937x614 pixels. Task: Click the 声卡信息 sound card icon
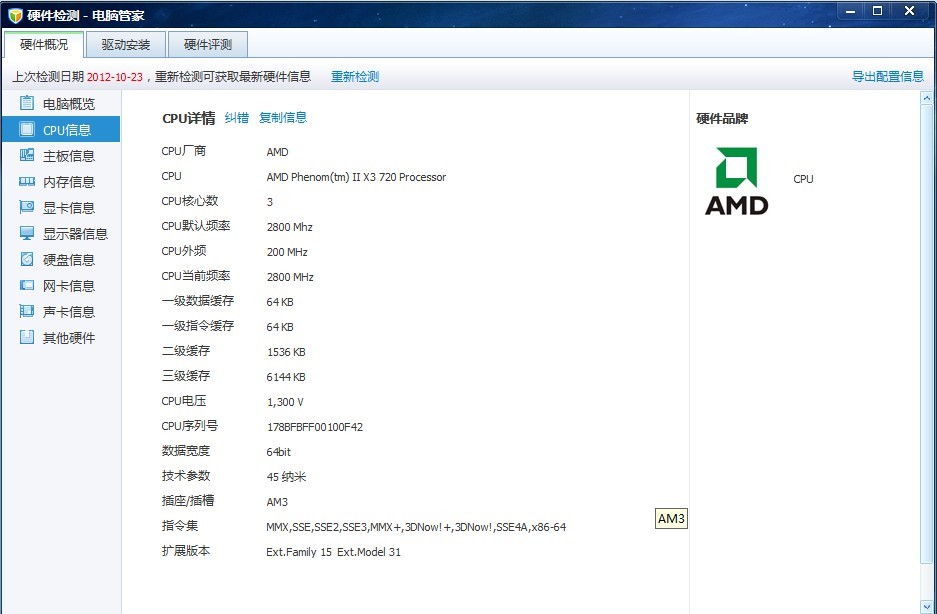point(27,311)
